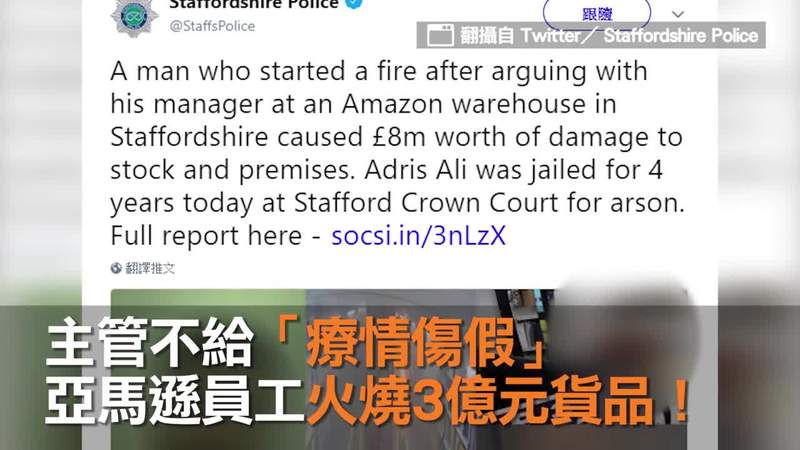Viewport: 800px width, 450px height.
Task: Click the blue verified checkmark badge
Action: pyautogui.click(x=353, y=4)
